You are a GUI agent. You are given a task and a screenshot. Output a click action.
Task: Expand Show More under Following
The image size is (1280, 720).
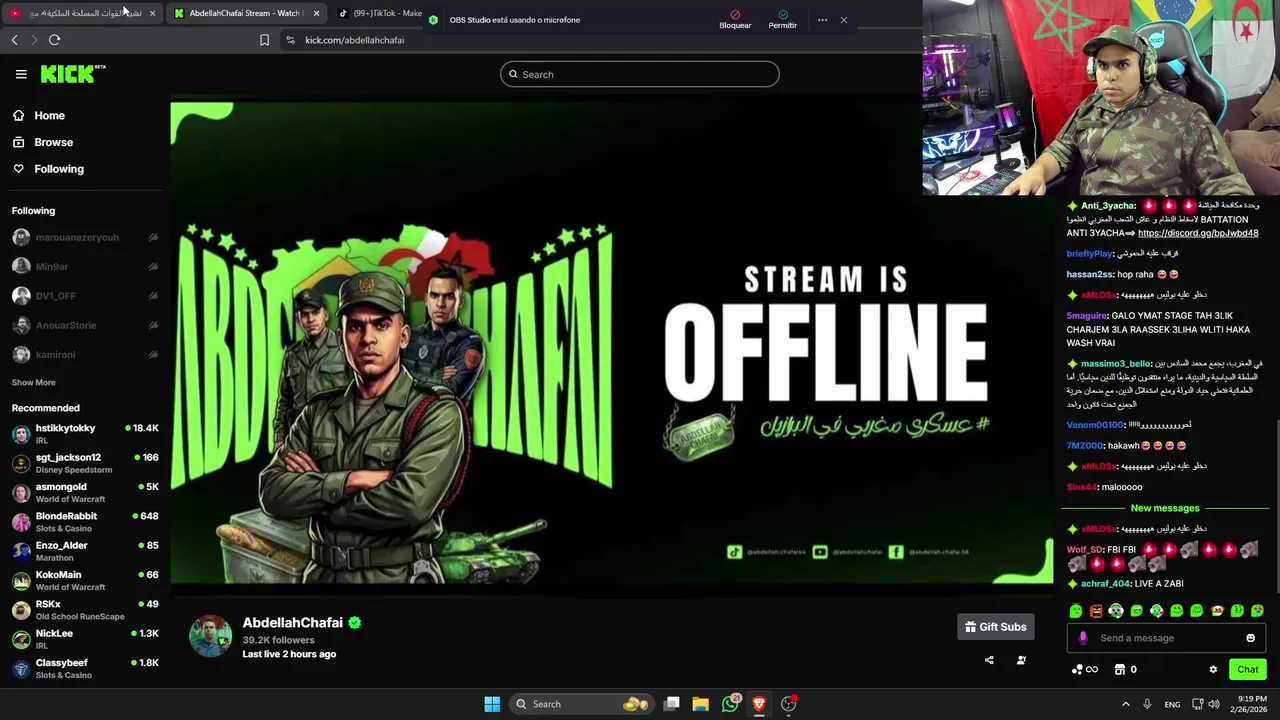[33, 382]
